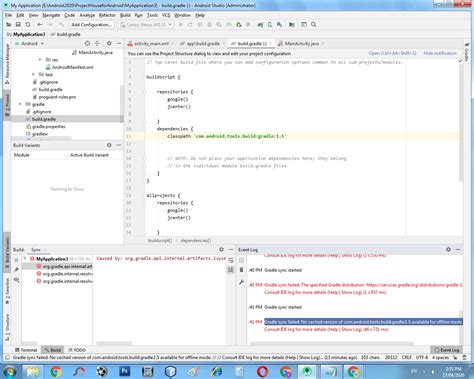Open the TODO bottom tool button

pos(77,350)
